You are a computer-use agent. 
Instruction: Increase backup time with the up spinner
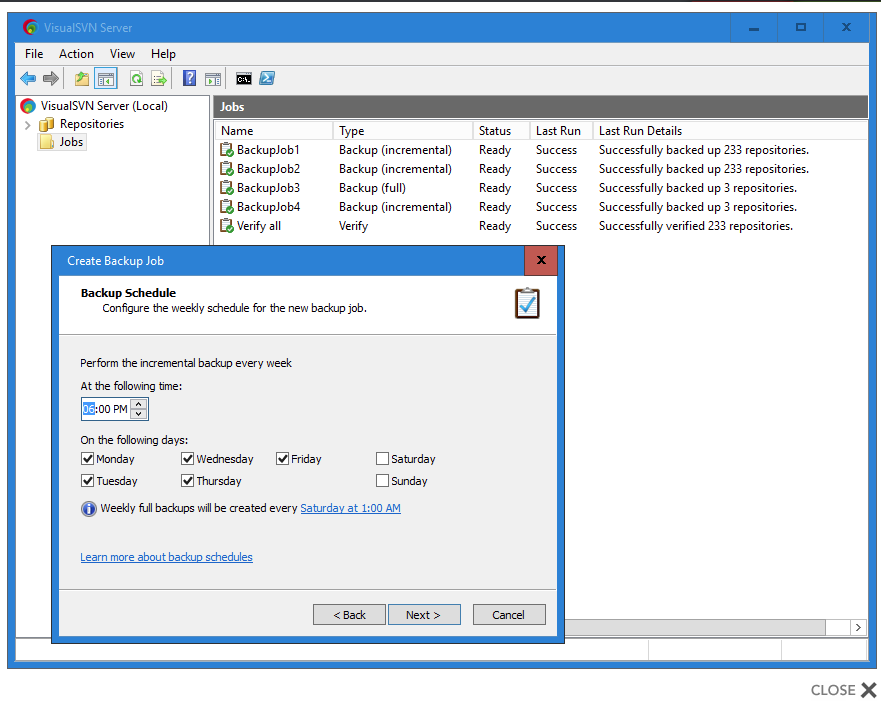[x=139, y=404]
